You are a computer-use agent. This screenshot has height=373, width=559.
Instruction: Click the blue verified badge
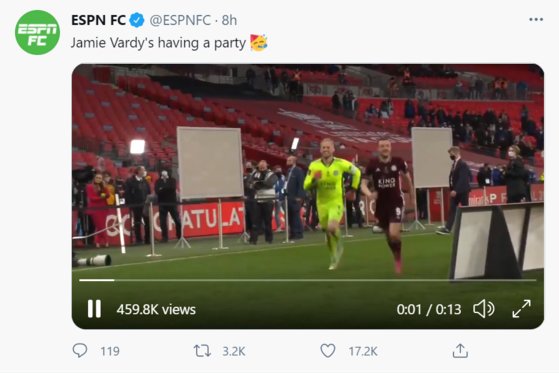tap(137, 20)
